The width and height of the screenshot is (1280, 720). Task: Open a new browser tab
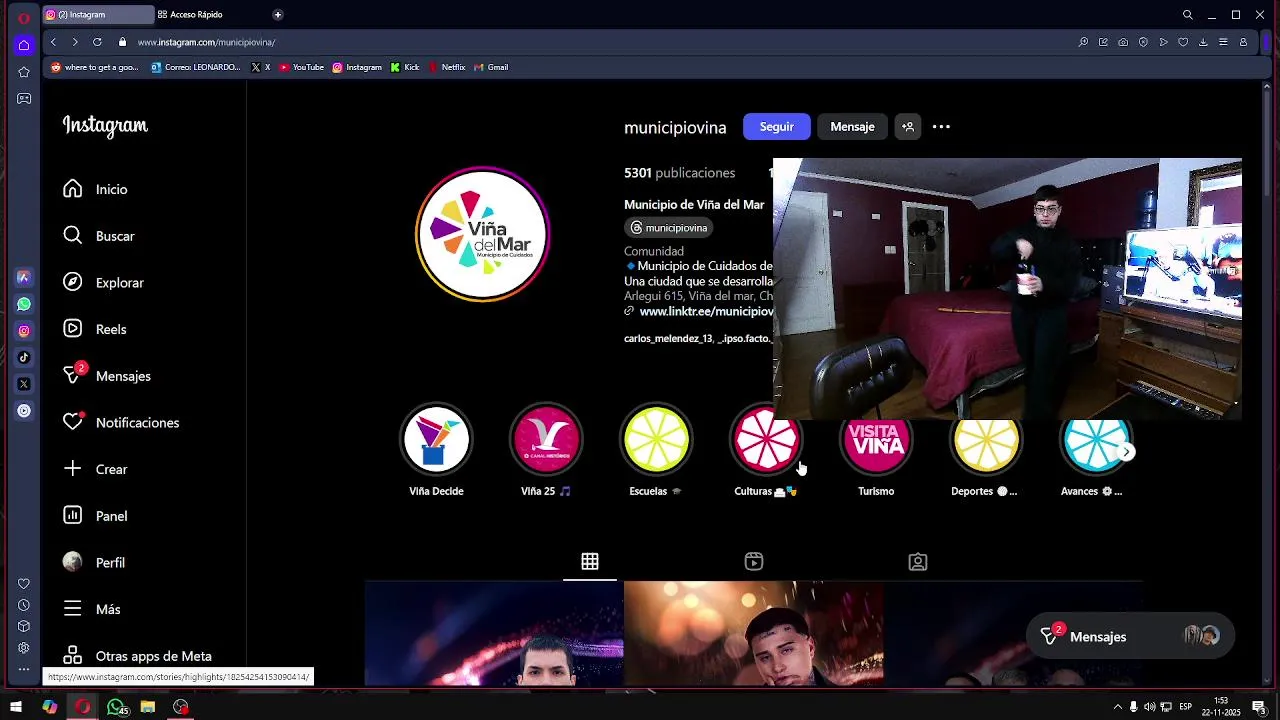(277, 15)
